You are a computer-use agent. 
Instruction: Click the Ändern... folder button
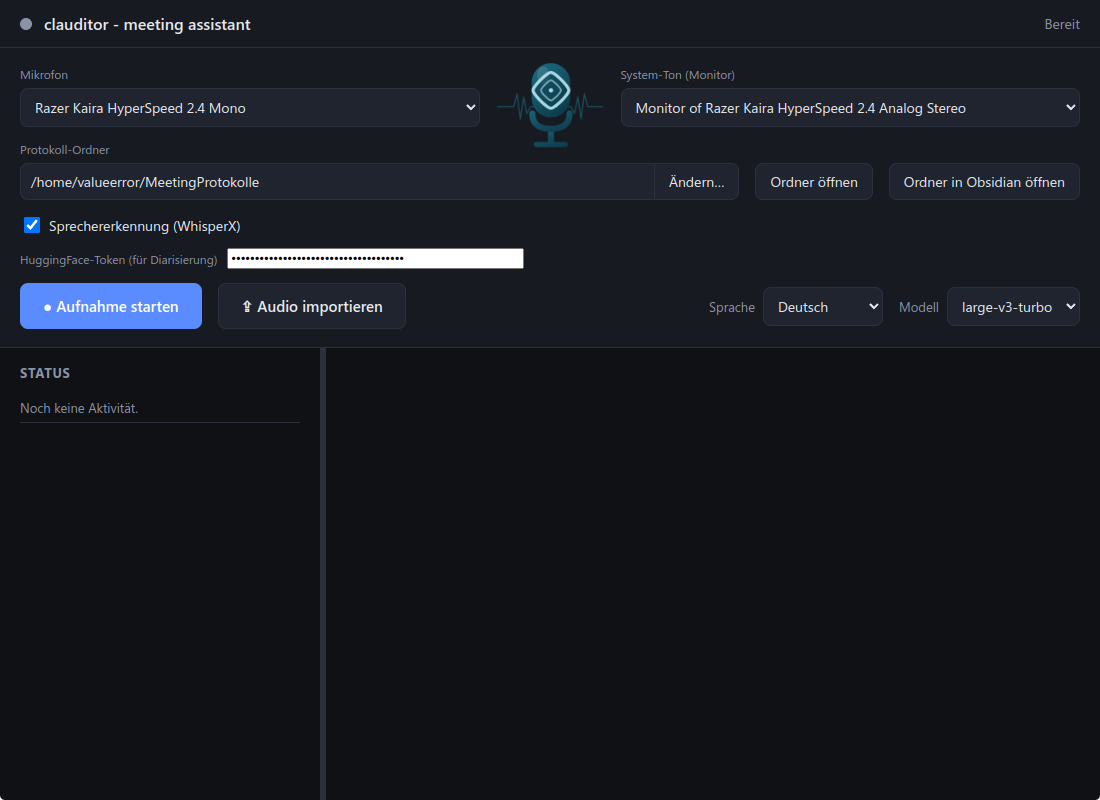(696, 182)
